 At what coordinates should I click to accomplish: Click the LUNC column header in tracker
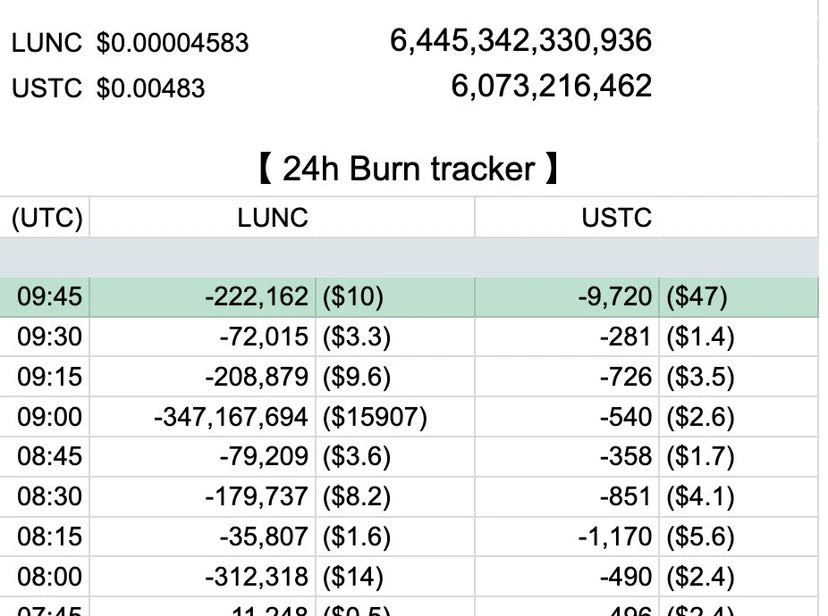click(x=272, y=217)
